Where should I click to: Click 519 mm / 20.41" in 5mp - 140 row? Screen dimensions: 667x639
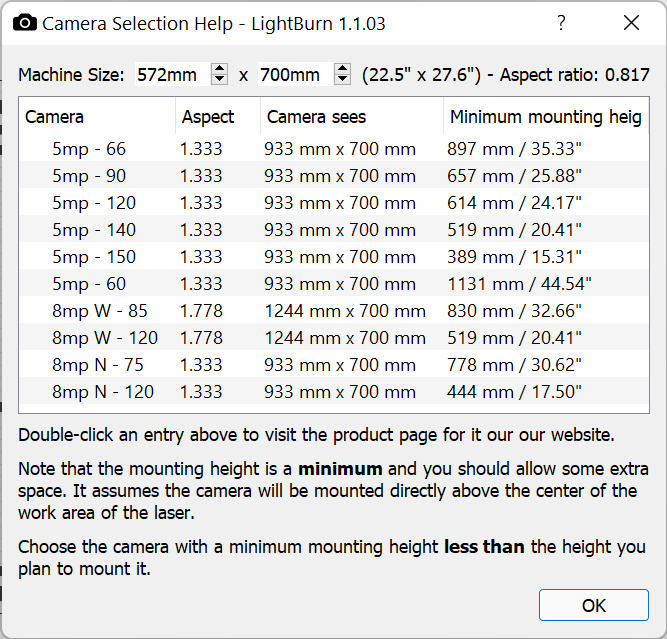pos(514,230)
